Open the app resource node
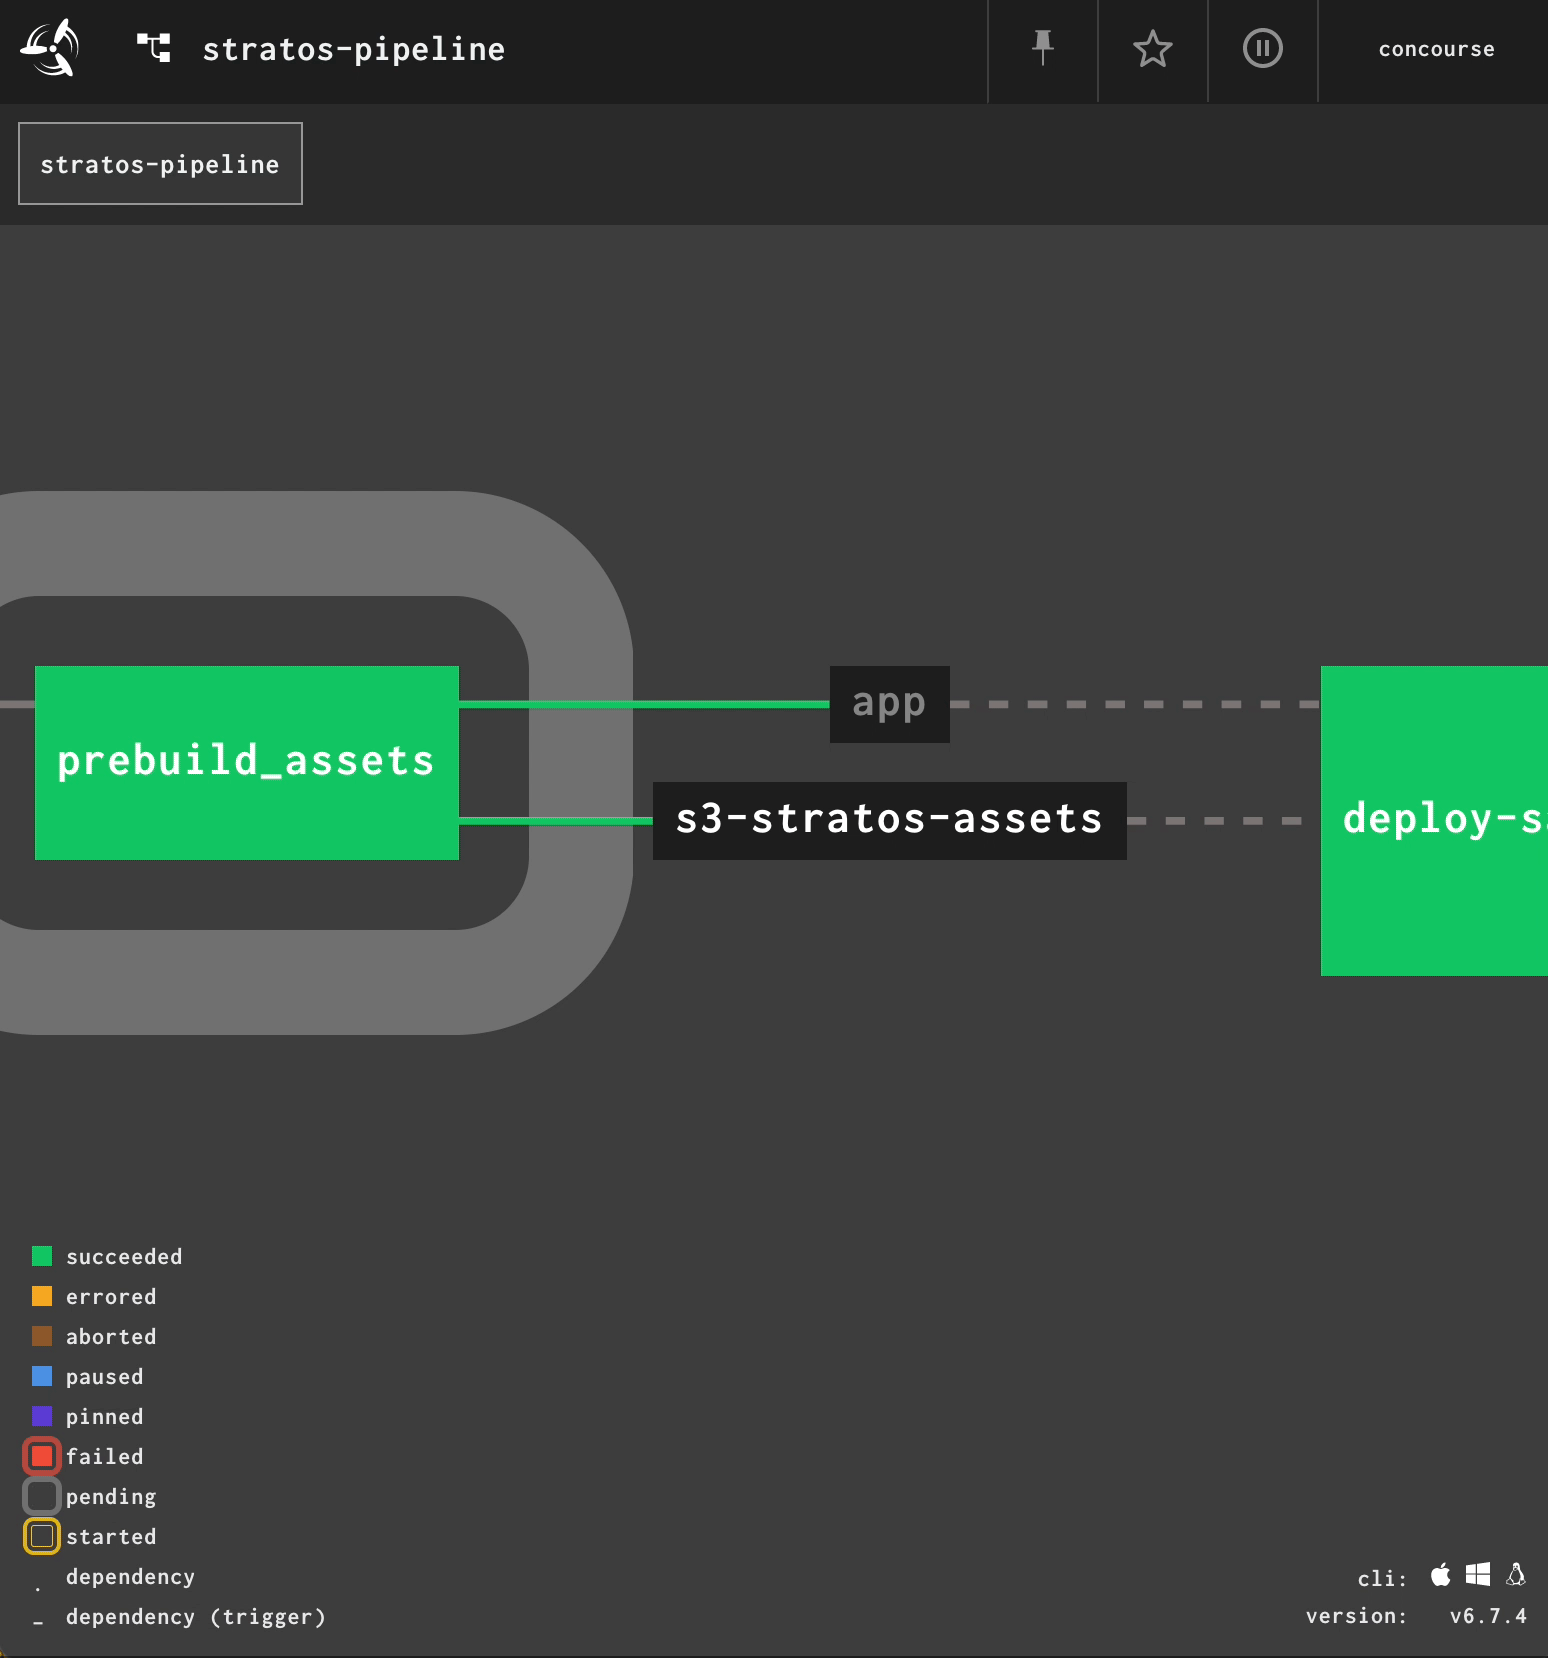The height and width of the screenshot is (1658, 1548). [x=889, y=704]
